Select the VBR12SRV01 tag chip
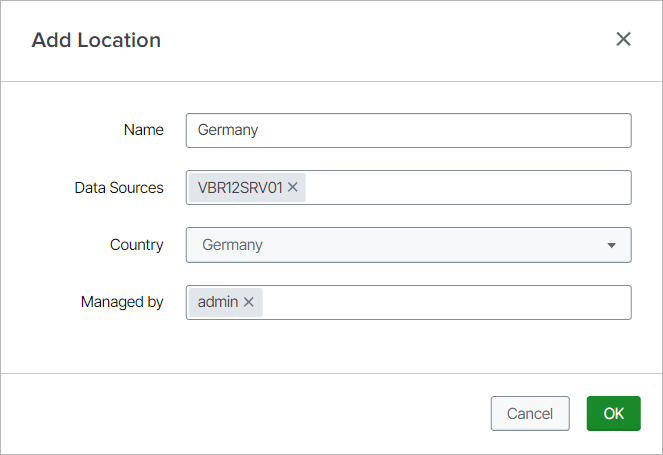 point(240,187)
